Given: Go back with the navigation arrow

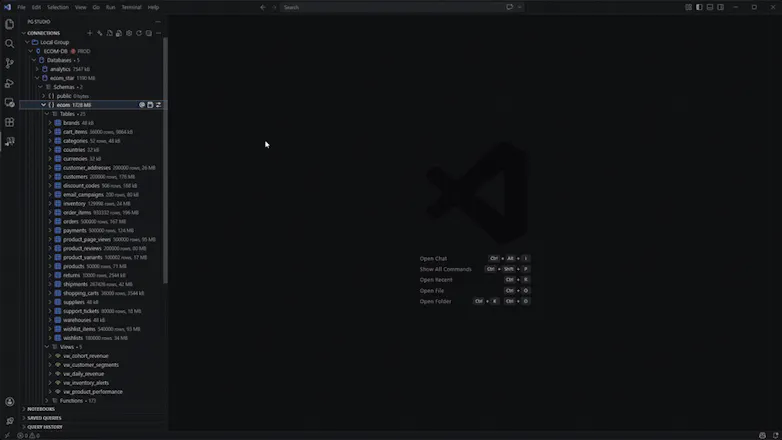Looking at the screenshot, I should (263, 7).
